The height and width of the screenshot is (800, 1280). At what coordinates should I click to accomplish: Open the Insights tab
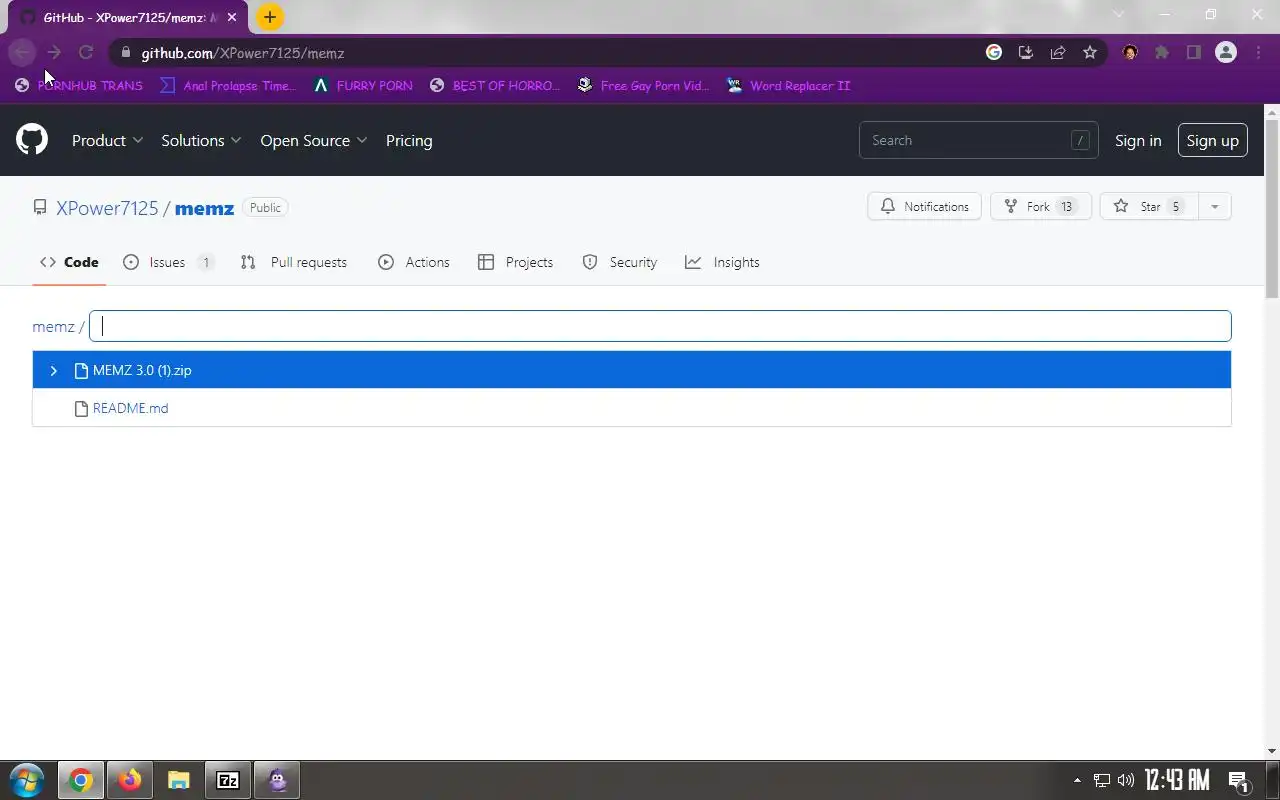[x=722, y=262]
